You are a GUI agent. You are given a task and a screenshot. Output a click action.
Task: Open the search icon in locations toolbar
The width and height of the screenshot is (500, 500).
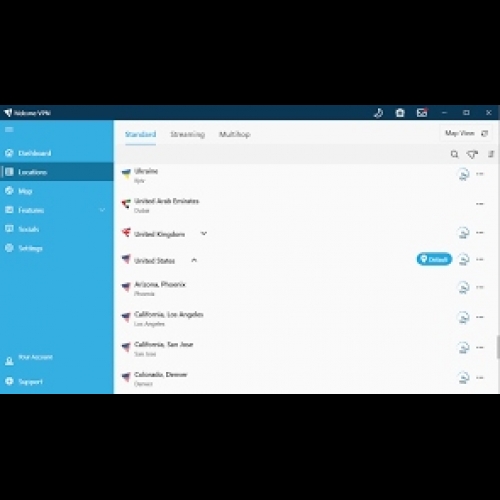click(x=454, y=154)
